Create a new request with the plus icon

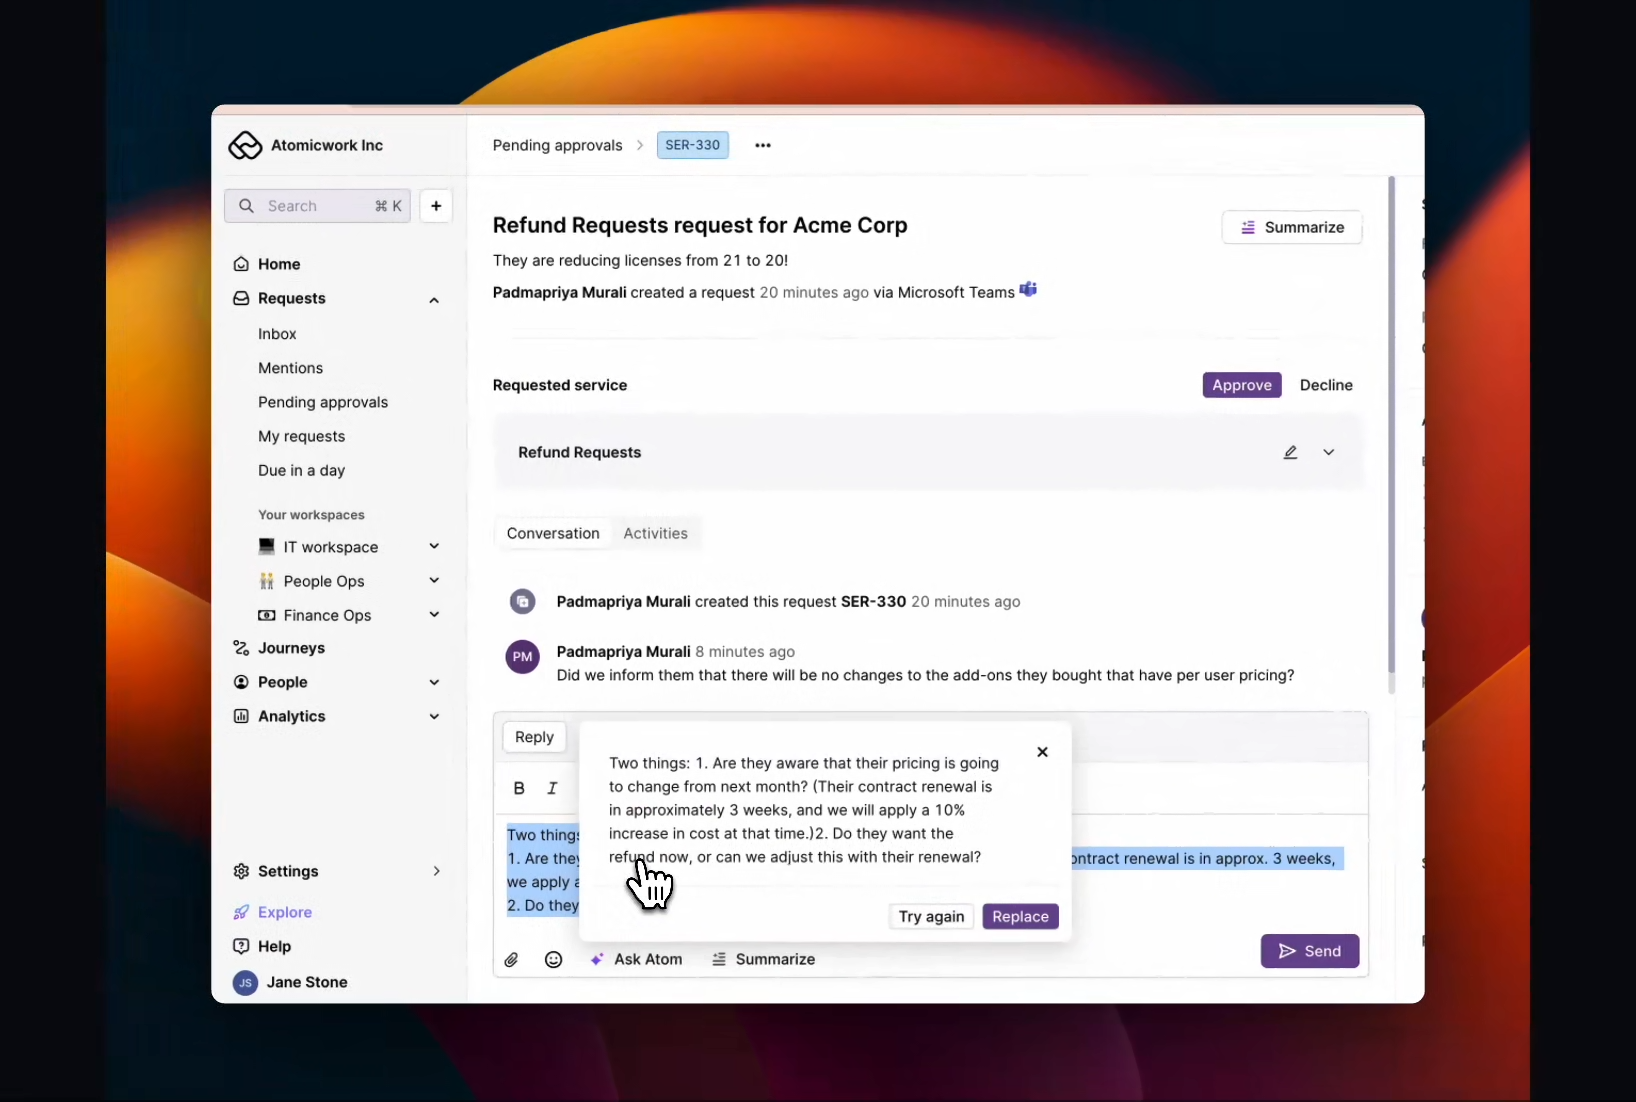click(435, 206)
